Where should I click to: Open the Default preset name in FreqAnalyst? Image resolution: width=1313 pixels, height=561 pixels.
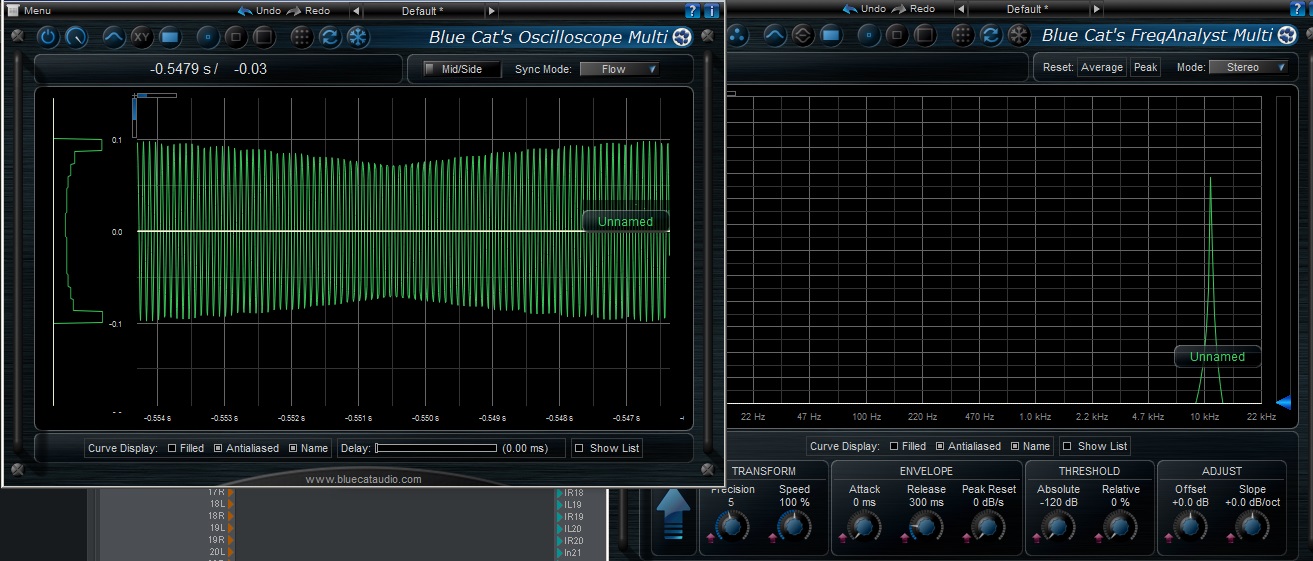[x=1027, y=9]
